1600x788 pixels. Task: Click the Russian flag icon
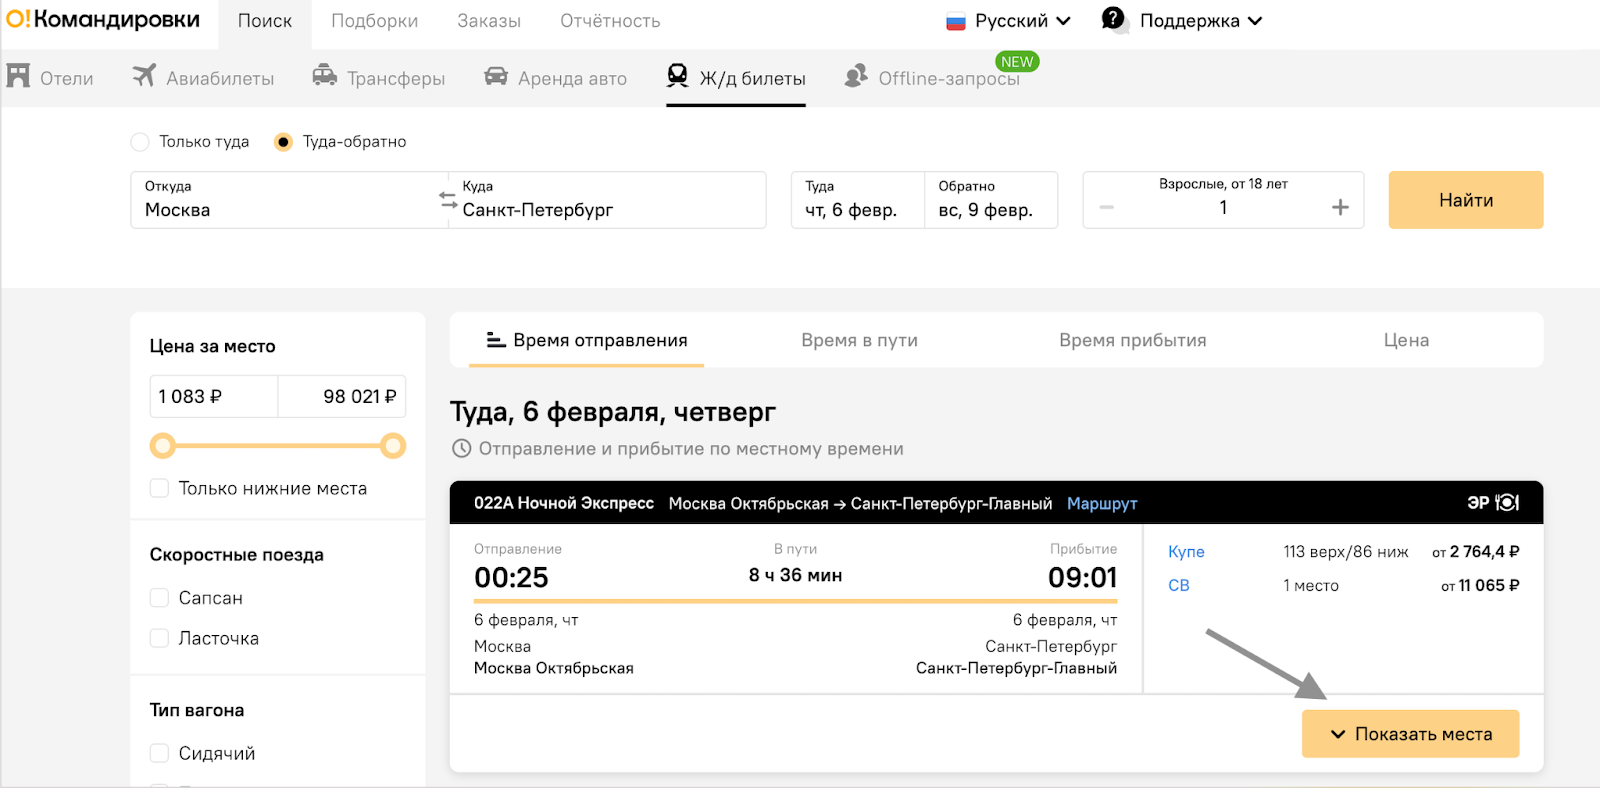956,21
